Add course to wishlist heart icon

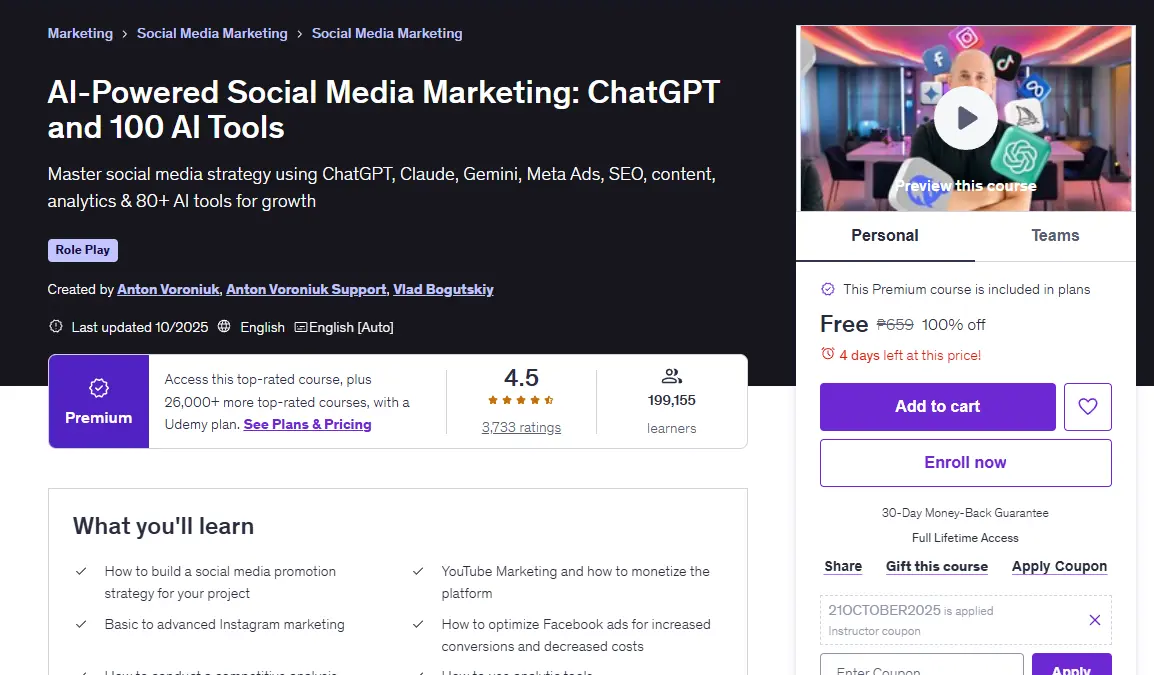(x=1087, y=406)
